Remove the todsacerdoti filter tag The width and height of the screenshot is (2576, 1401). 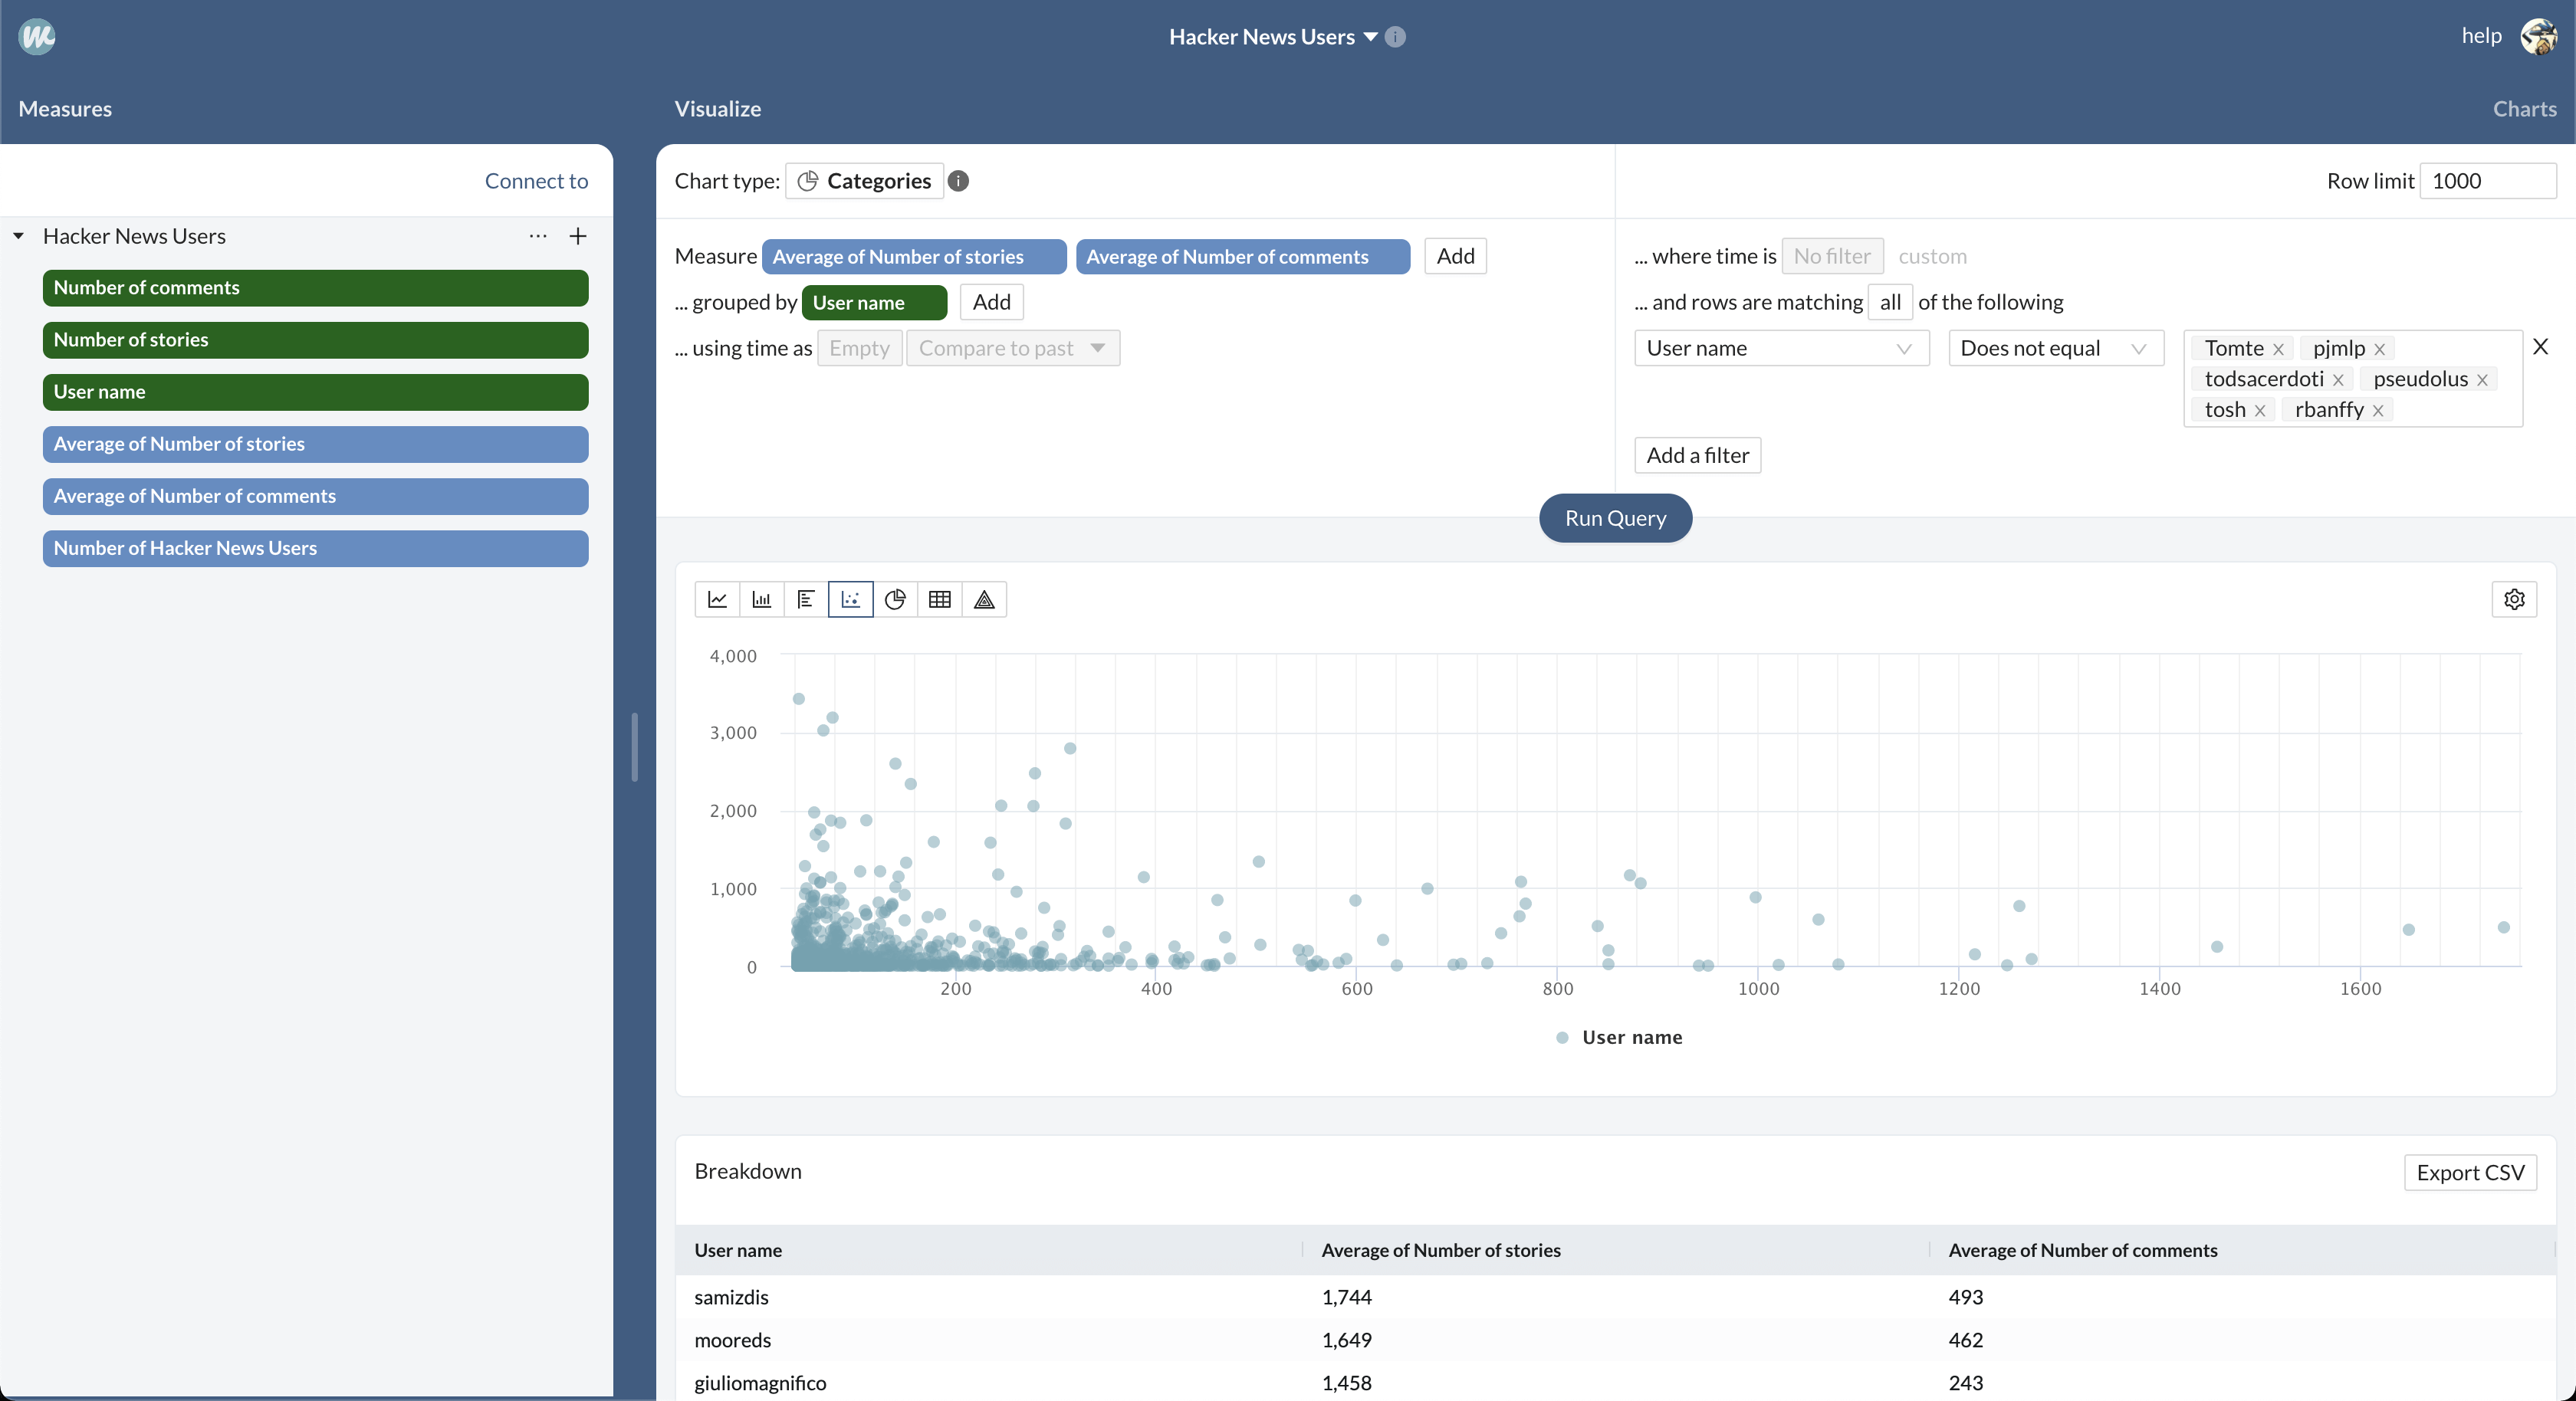[2338, 380]
